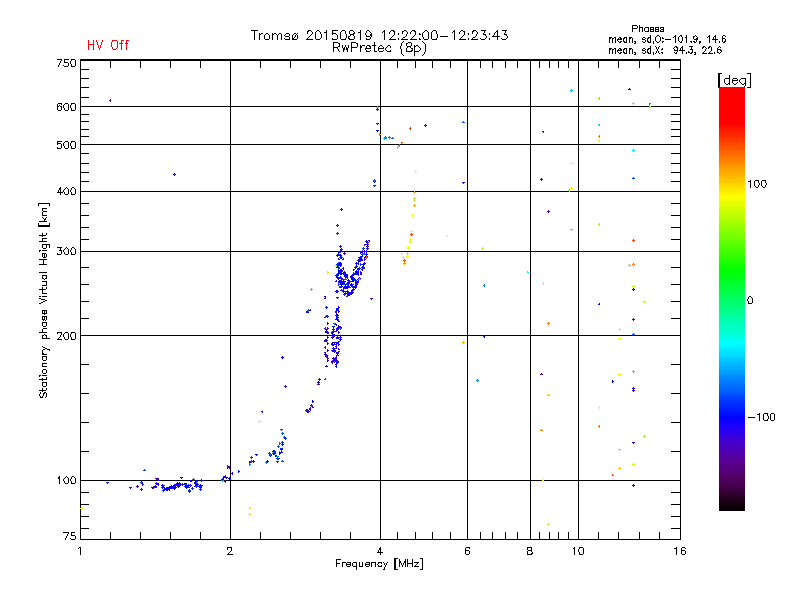Click the red 'HV Off' label
The width and height of the screenshot is (800, 600).
pyautogui.click(x=108, y=45)
